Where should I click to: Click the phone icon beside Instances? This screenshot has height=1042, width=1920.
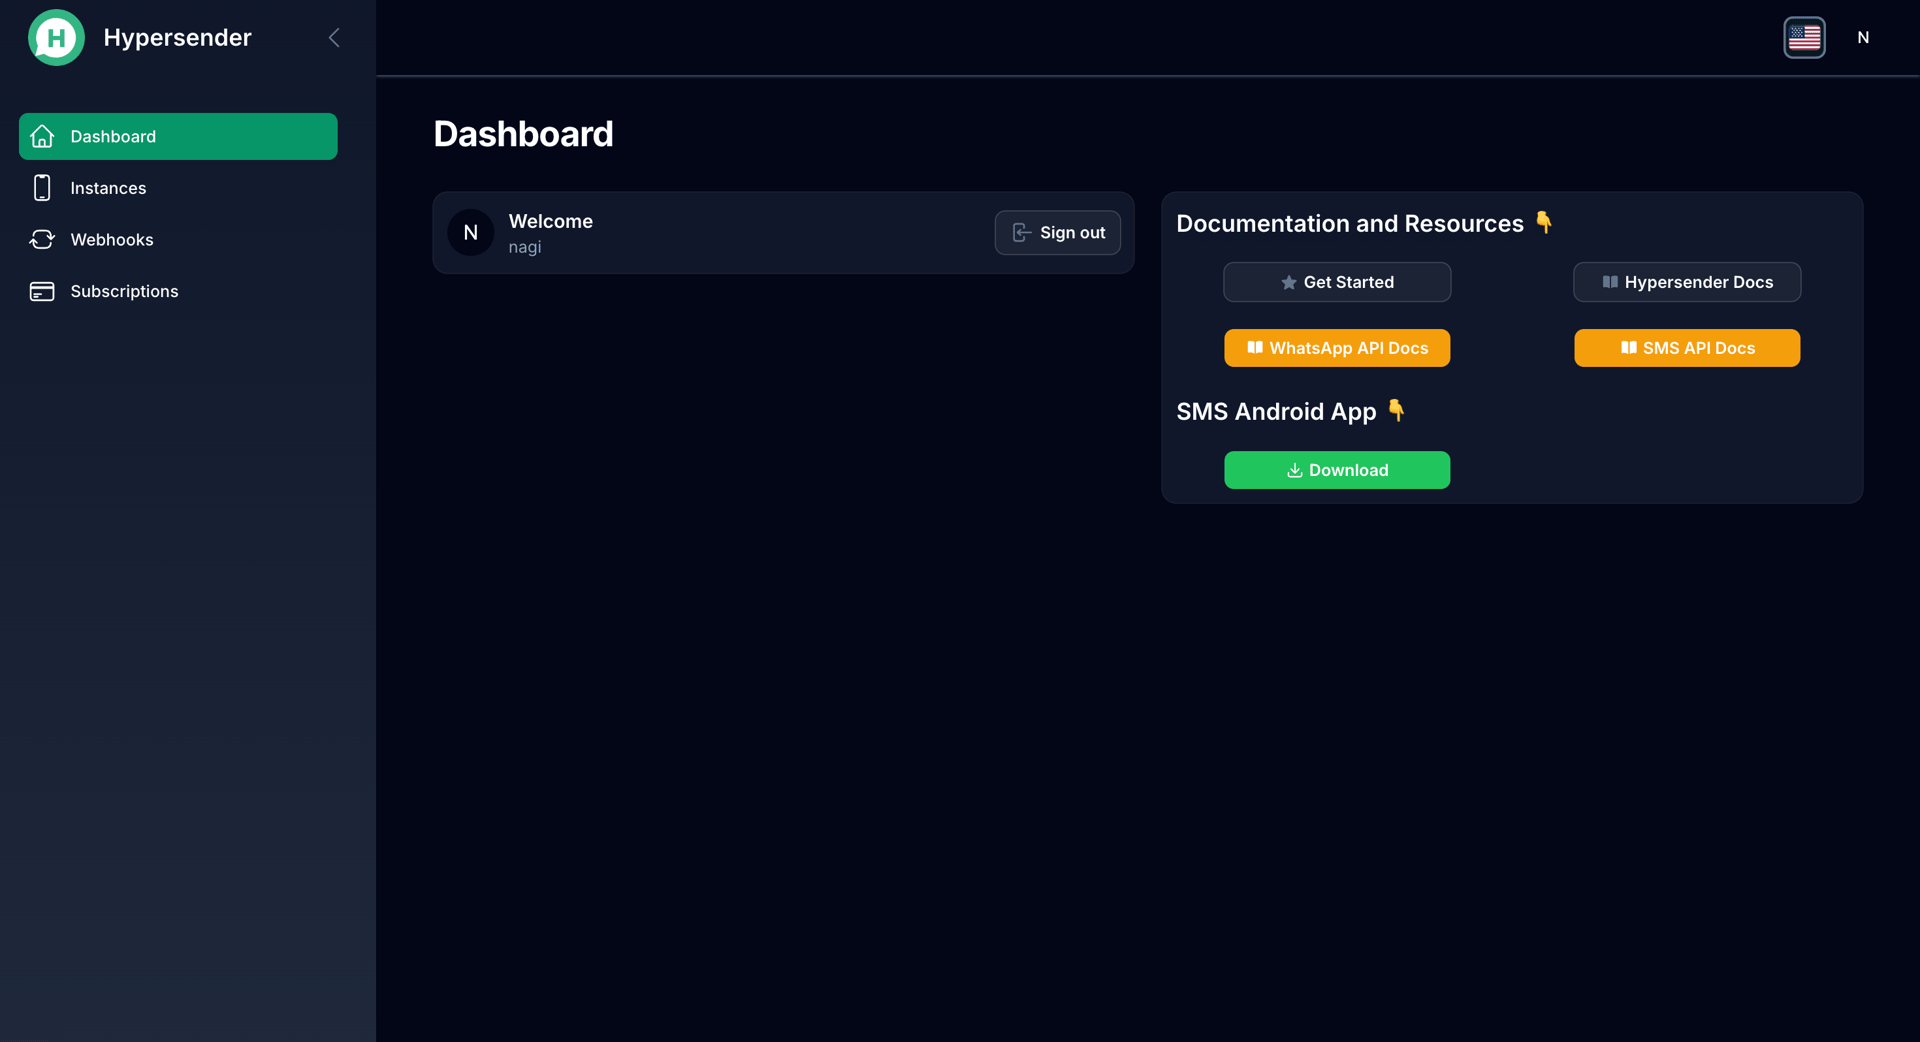pos(42,188)
